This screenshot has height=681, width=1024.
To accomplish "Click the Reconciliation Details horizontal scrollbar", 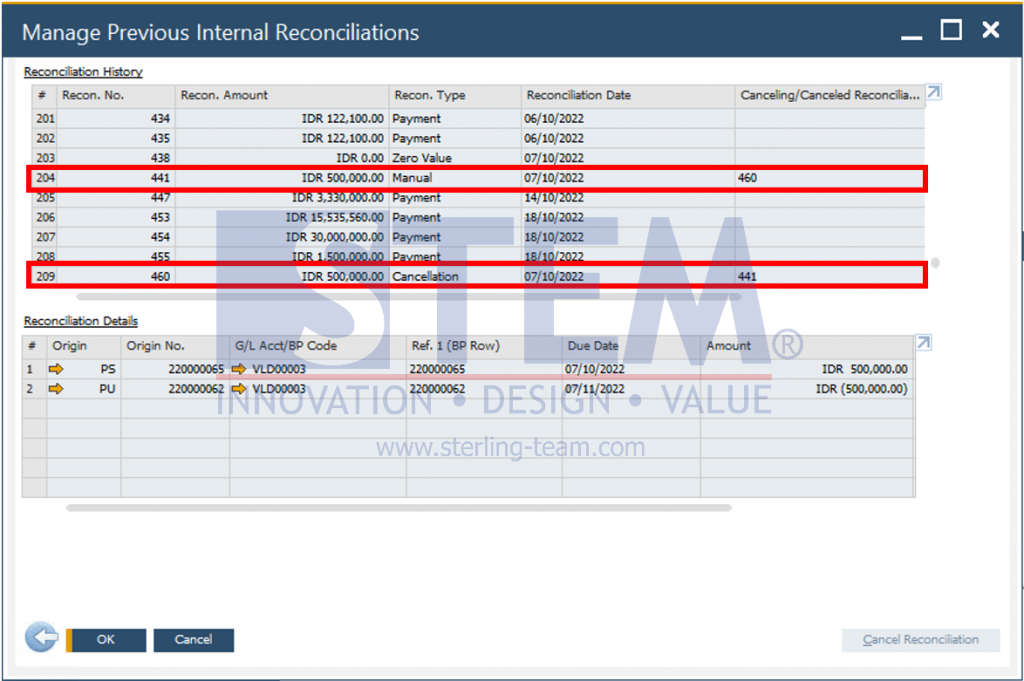I will tap(398, 508).
